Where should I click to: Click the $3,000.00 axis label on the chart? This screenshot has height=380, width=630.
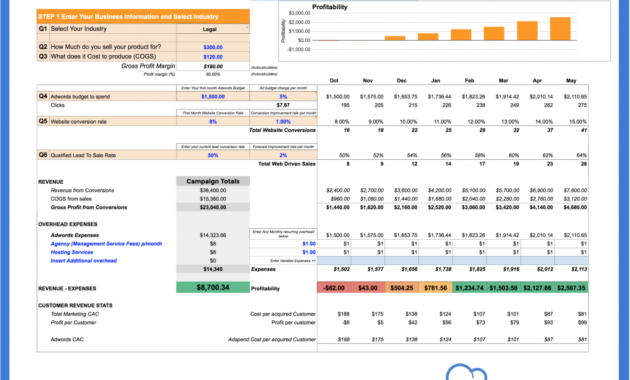coord(299,13)
